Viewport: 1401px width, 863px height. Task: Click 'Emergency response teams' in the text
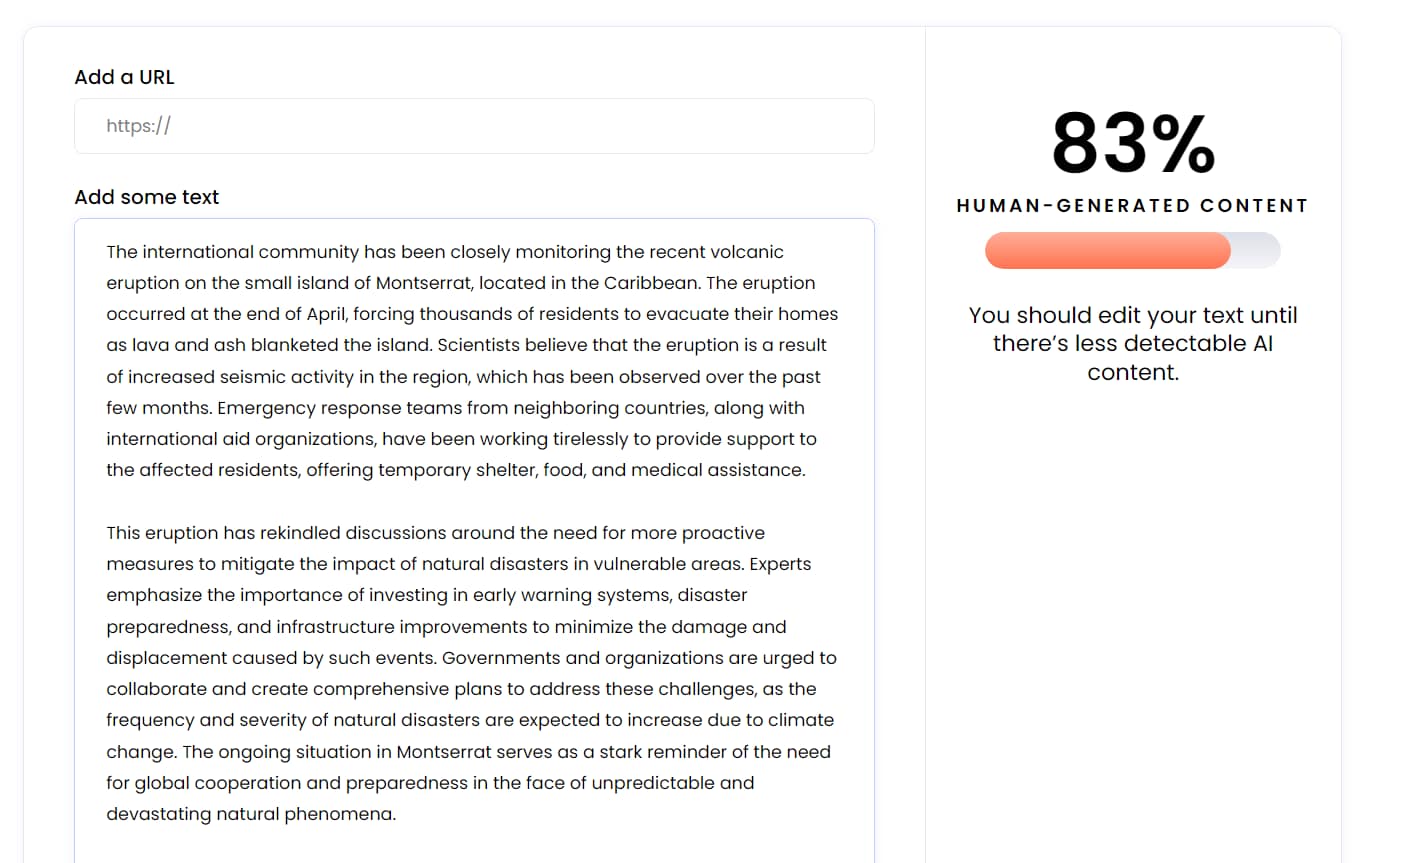[x=323, y=408]
